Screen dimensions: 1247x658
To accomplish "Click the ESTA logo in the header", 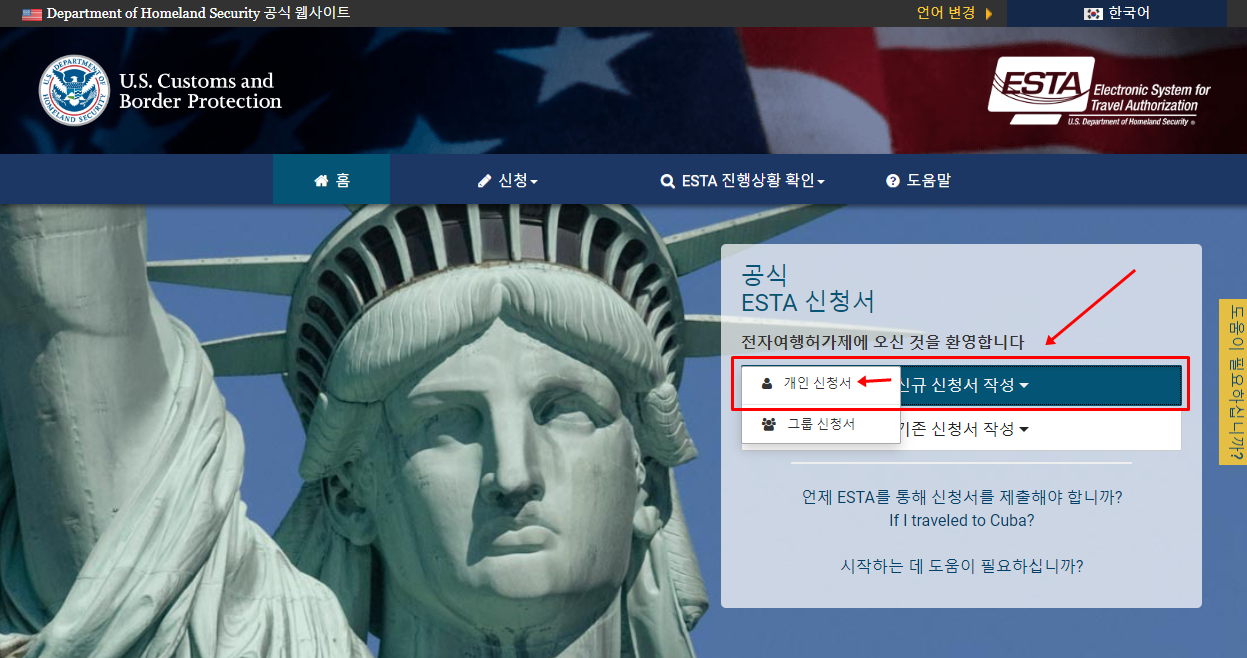I will [1098, 91].
